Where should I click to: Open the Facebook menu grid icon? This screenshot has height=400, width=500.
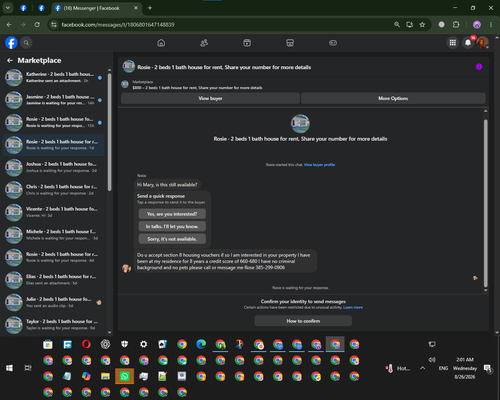coord(453,43)
